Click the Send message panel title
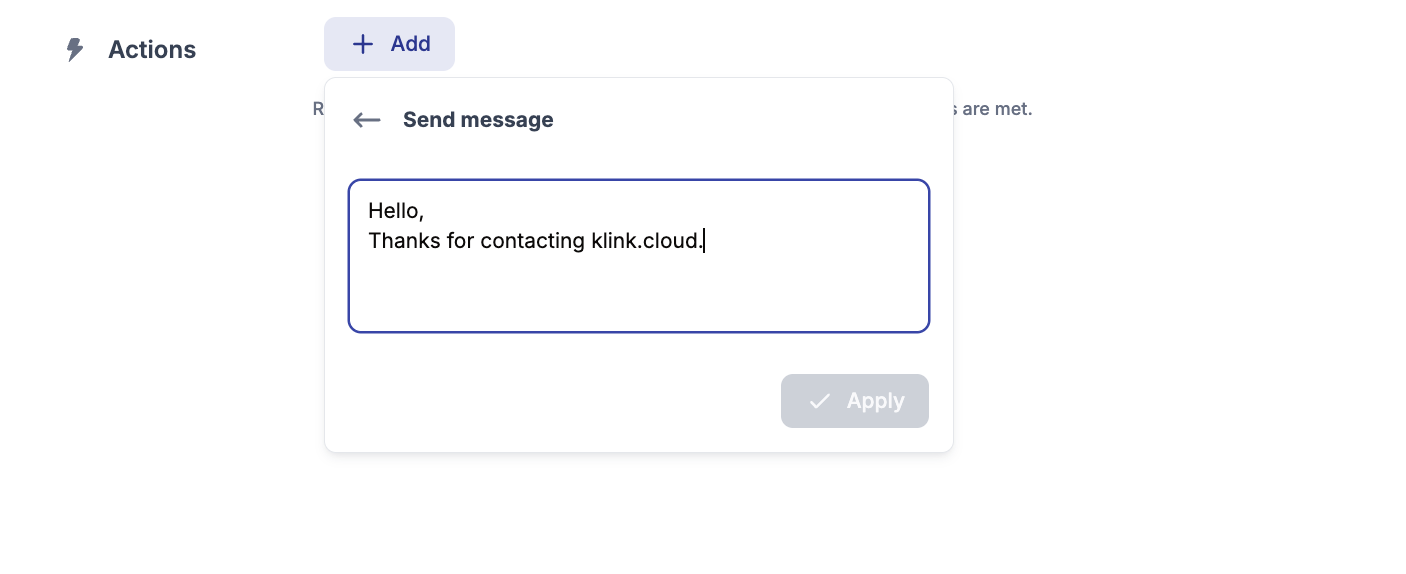Image resolution: width=1406 pixels, height=574 pixels. 478,120
